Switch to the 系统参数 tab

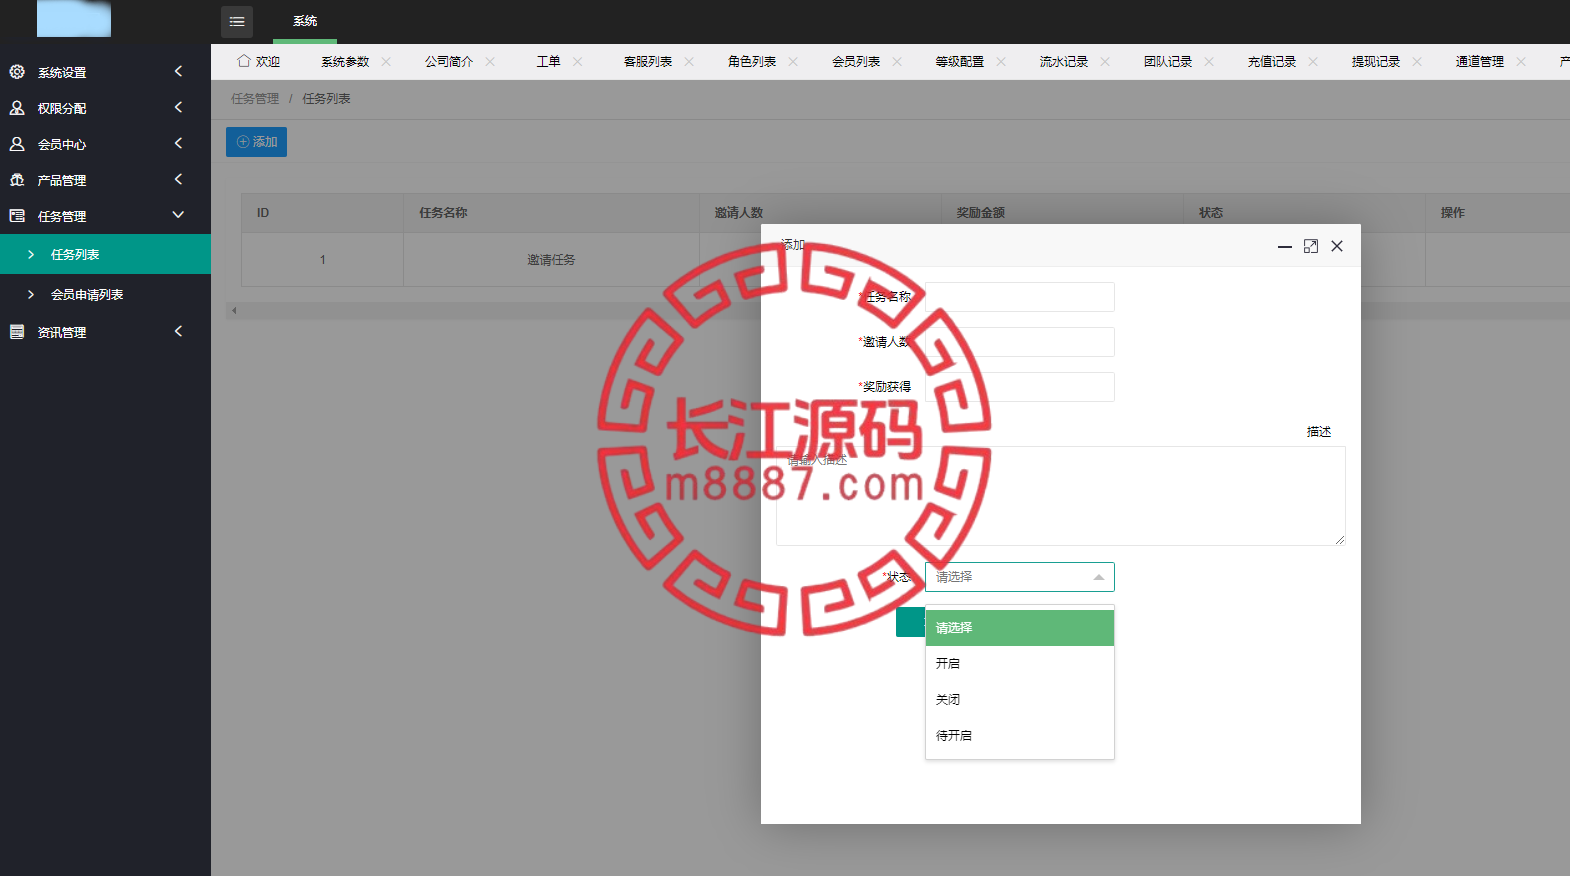[345, 62]
